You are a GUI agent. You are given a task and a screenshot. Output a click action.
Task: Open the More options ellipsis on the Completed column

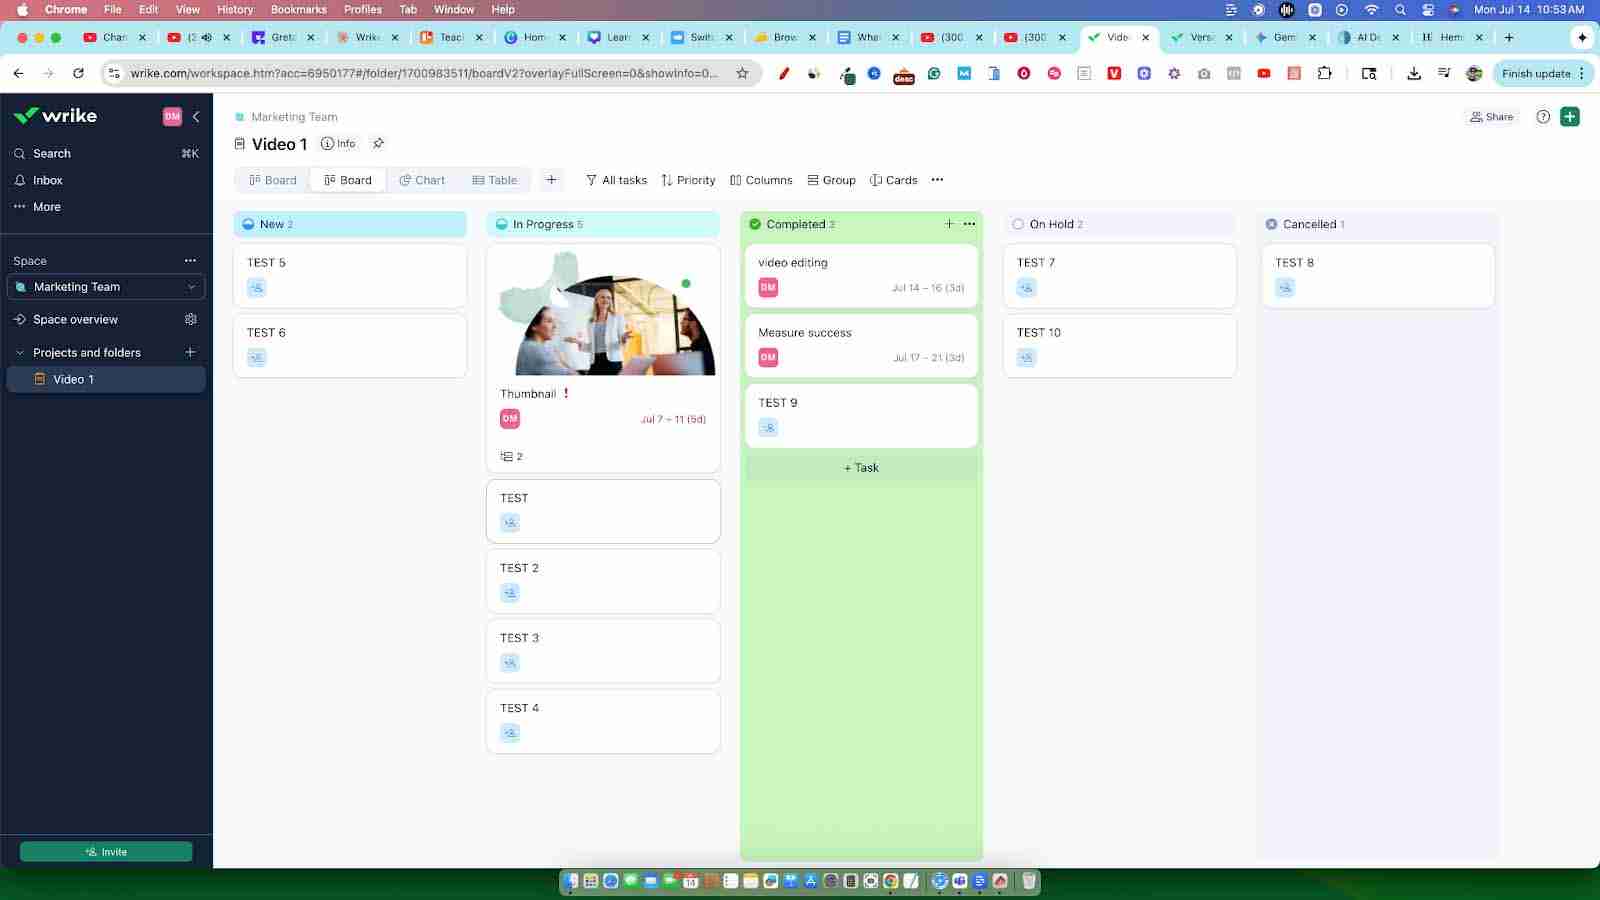pos(968,224)
